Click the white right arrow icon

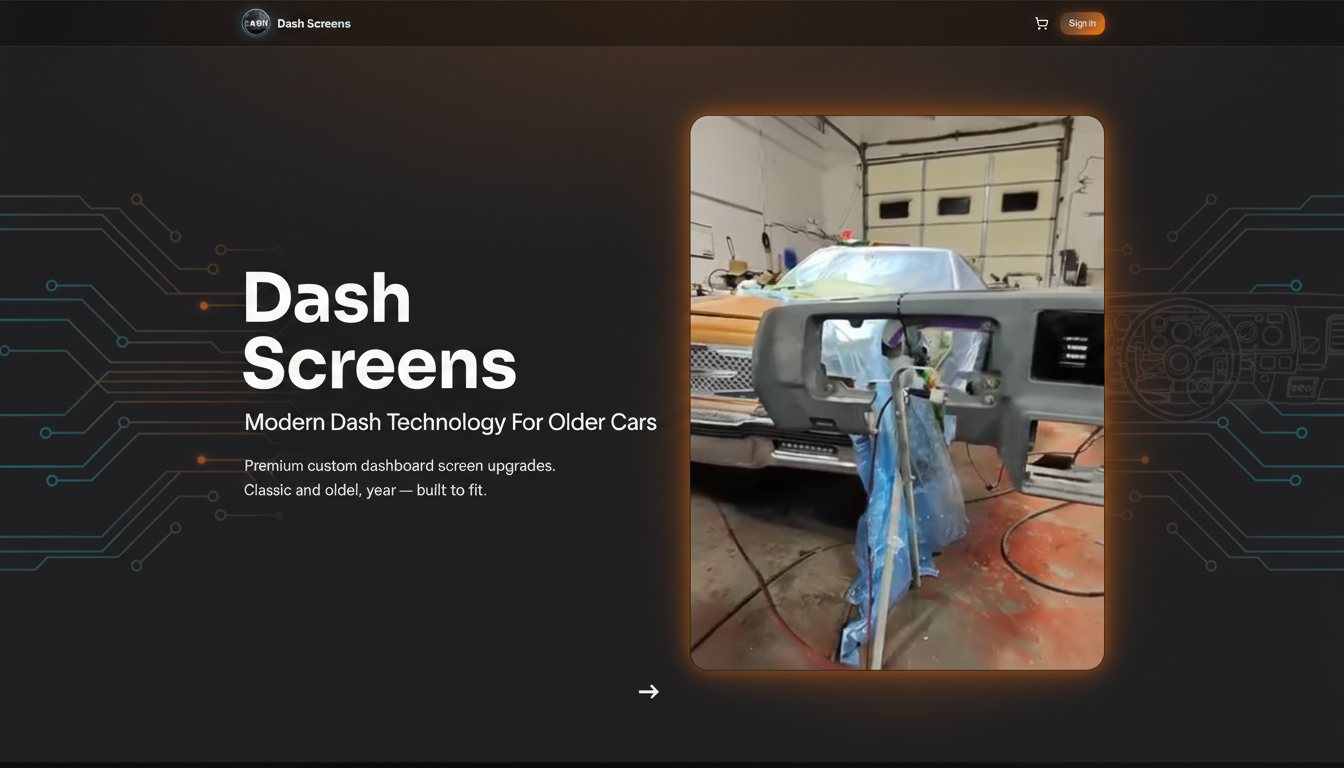pos(649,691)
